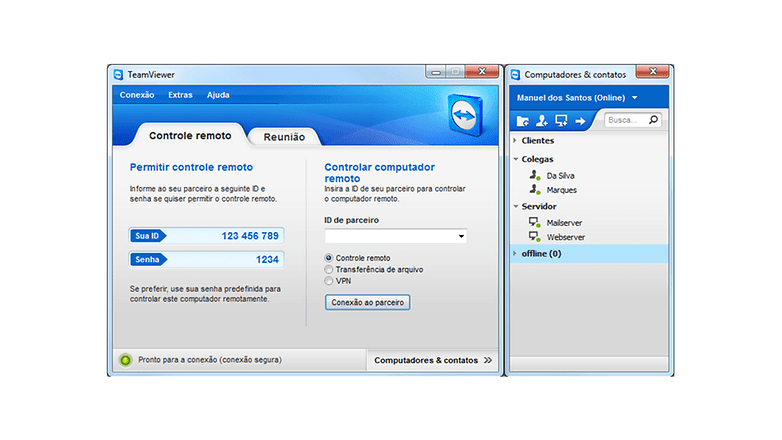Click the Senha value 1234
Screen dimensions: 782x440
[x=267, y=259]
